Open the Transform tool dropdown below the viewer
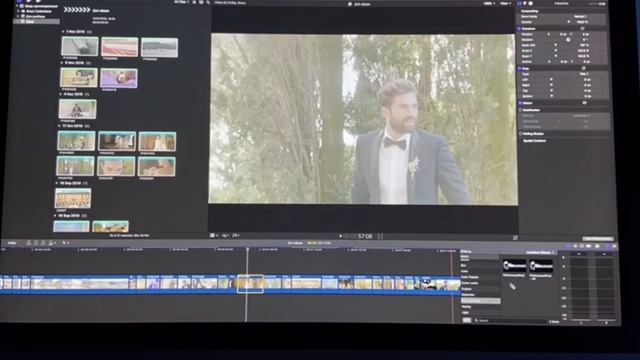 pos(225,236)
